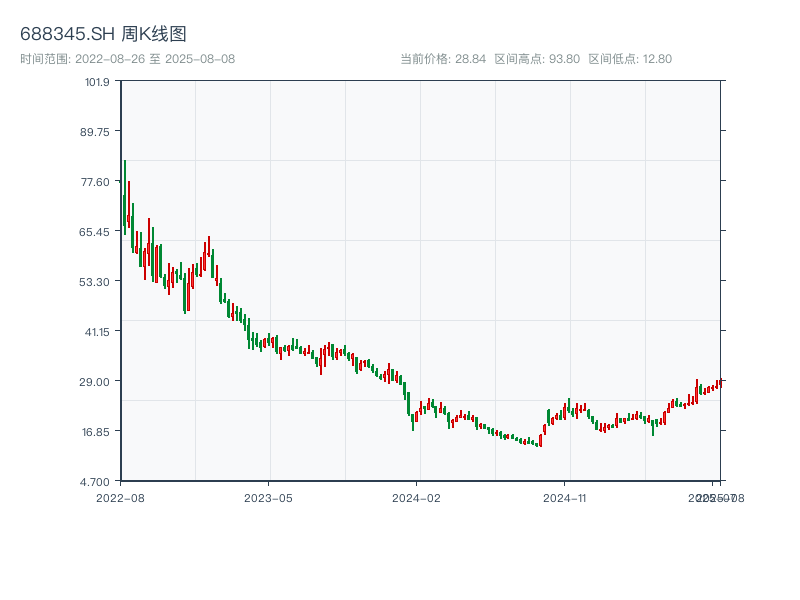Viewport: 800px width, 600px height.
Task: Select the 区间低点 12.80 label
Action: pyautogui.click(x=630, y=59)
